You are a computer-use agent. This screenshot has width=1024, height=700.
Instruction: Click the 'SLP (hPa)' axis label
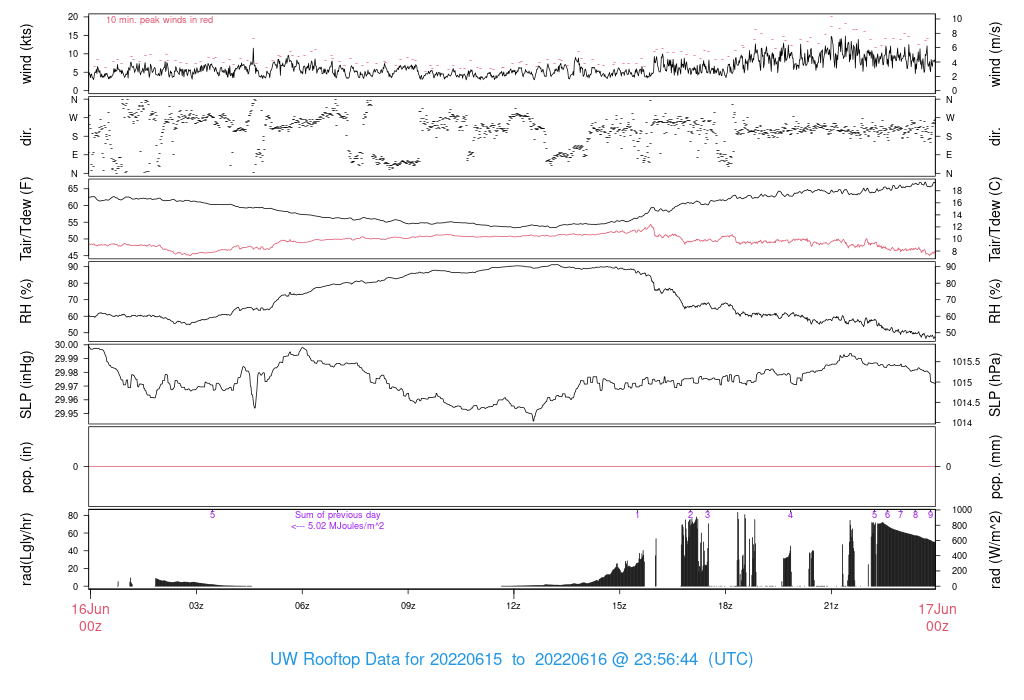(x=995, y=385)
